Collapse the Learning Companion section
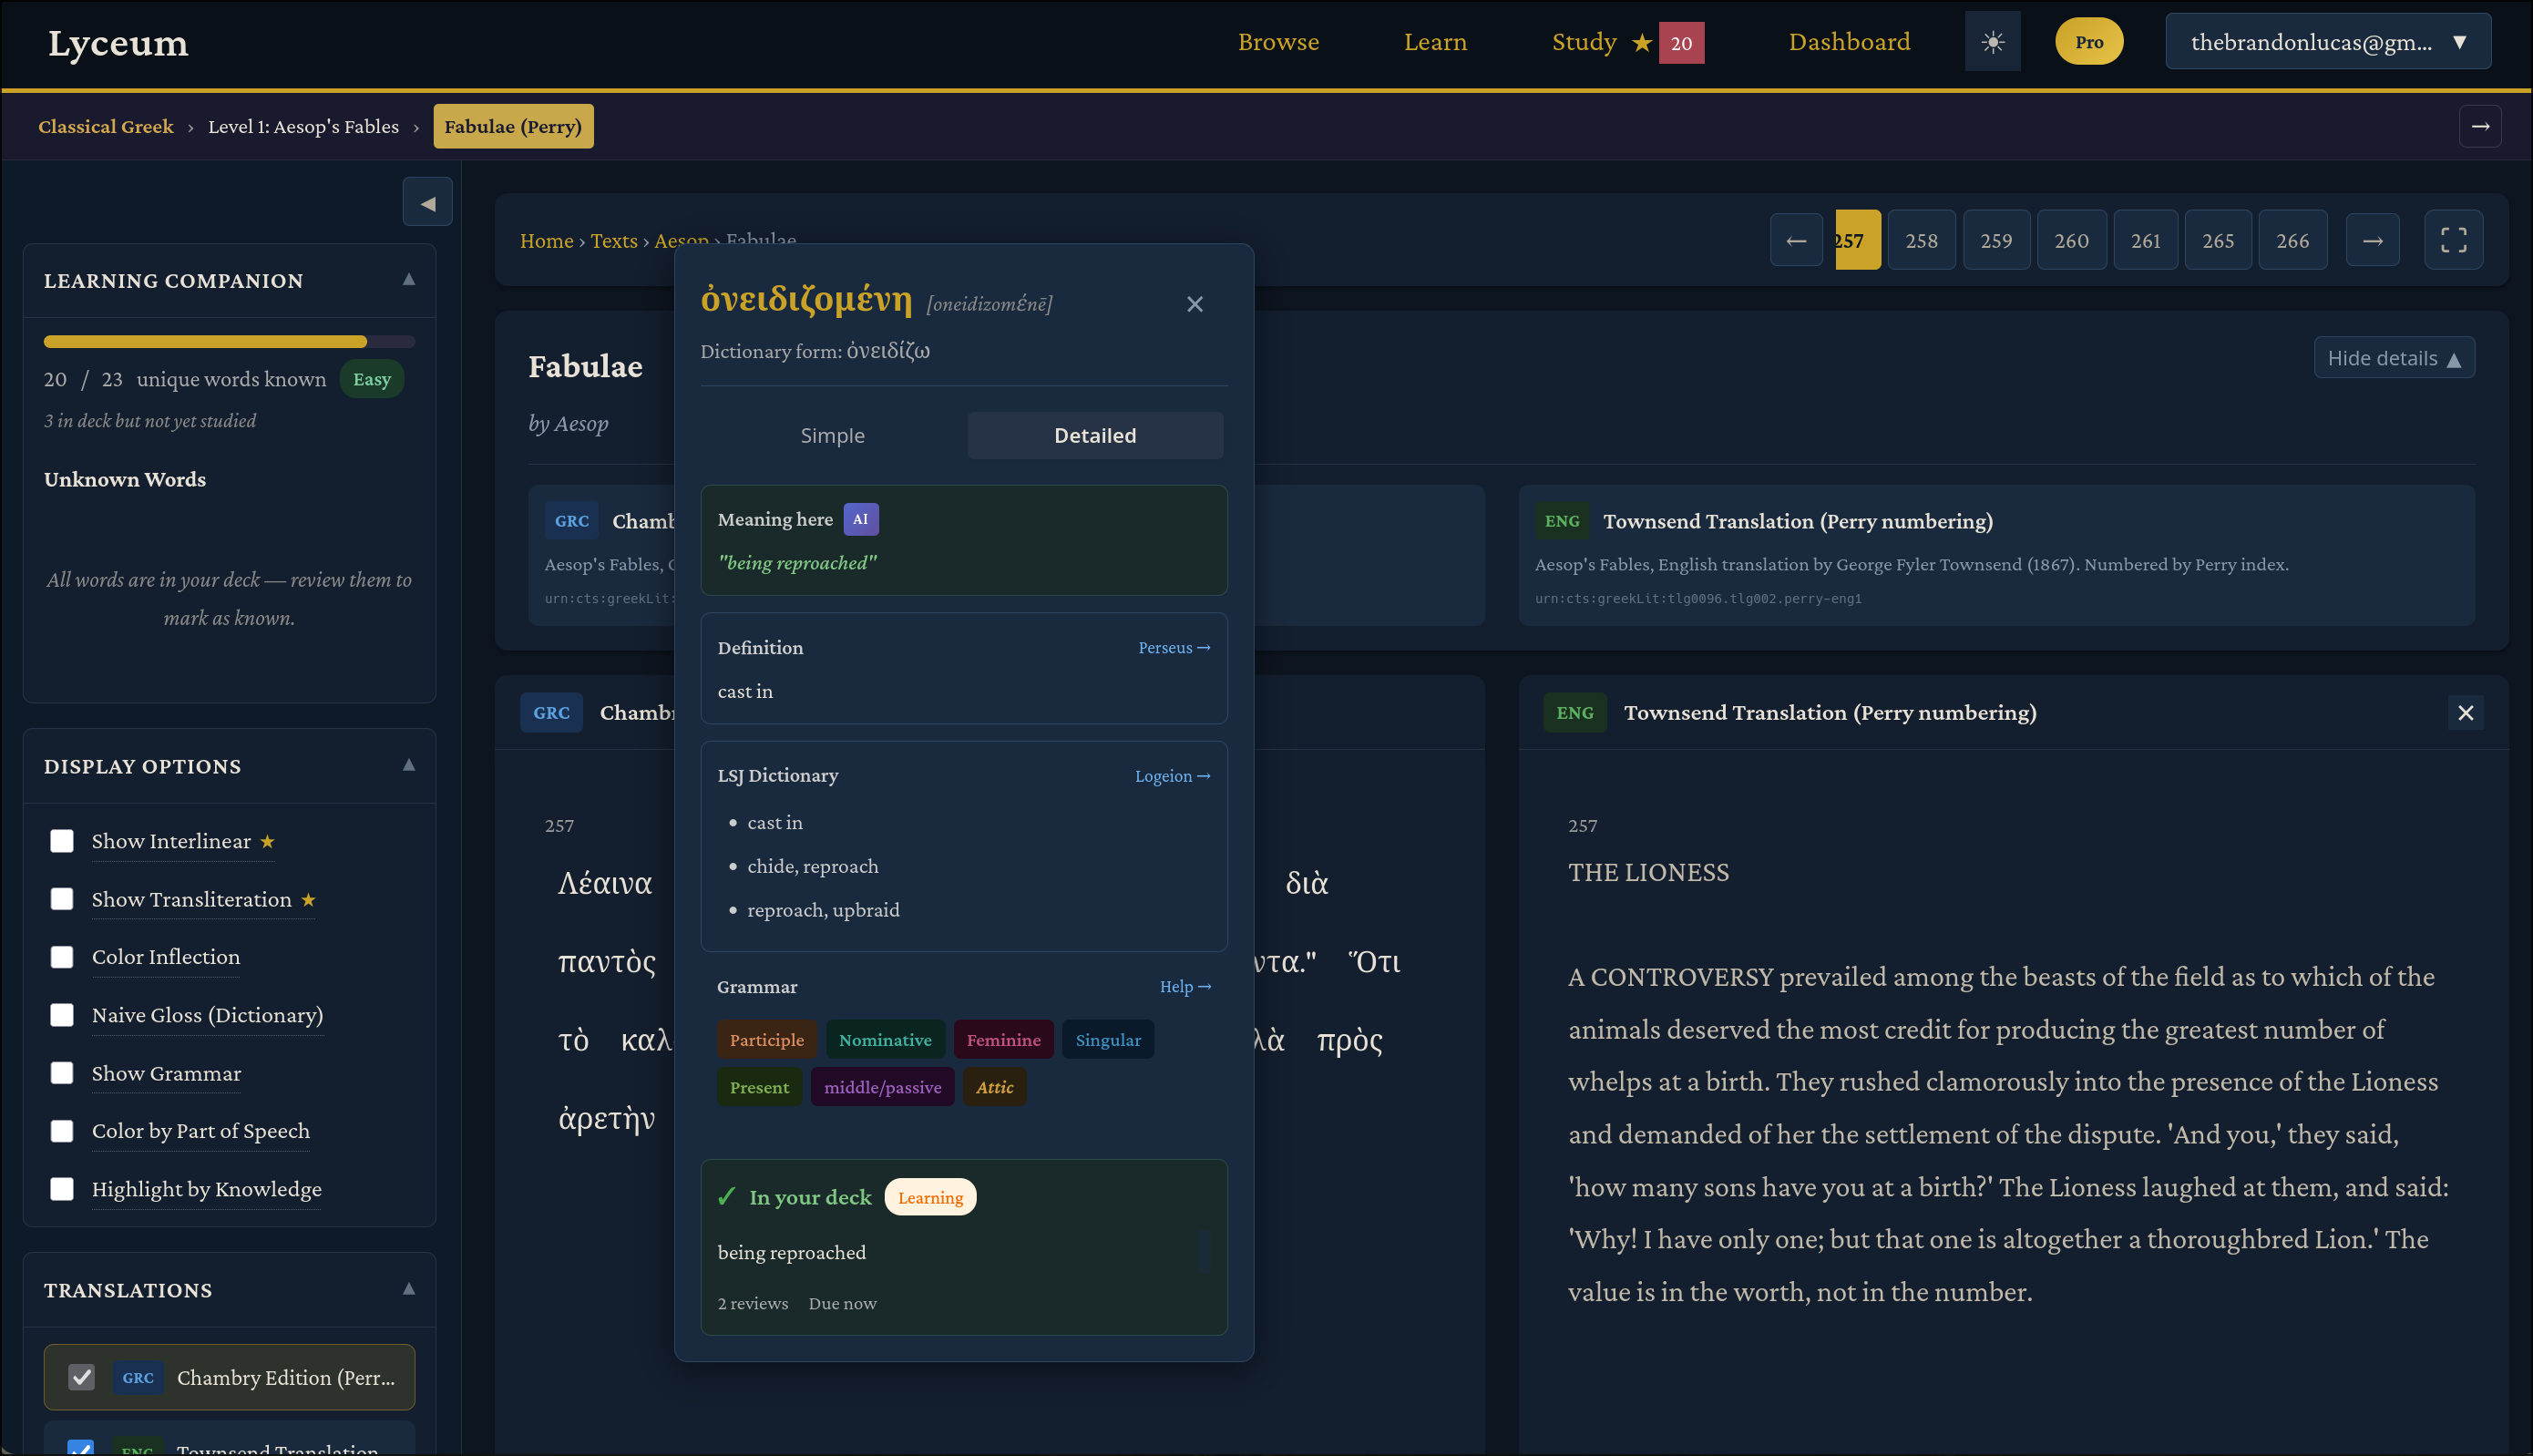This screenshot has height=1456, width=2533. (x=408, y=280)
